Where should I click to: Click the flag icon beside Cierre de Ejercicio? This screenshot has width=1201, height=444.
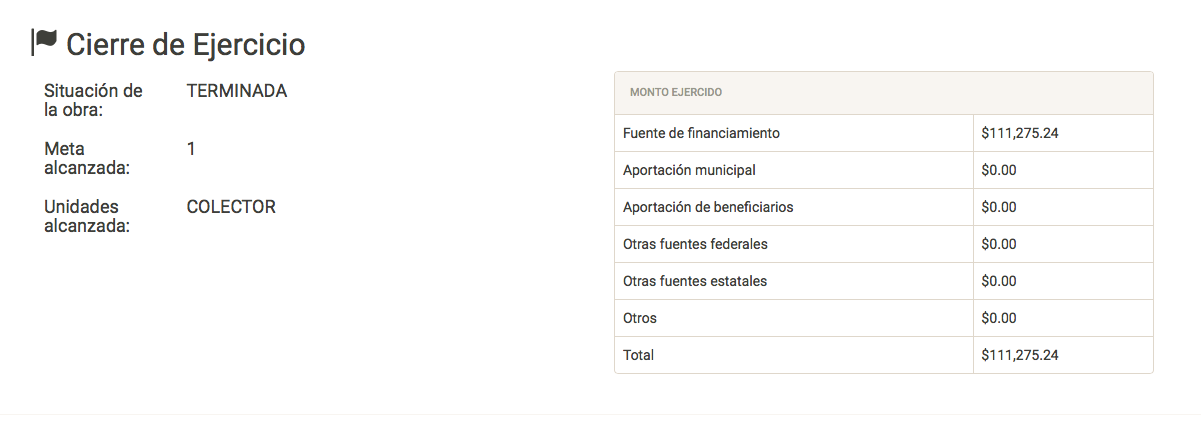tap(45, 42)
